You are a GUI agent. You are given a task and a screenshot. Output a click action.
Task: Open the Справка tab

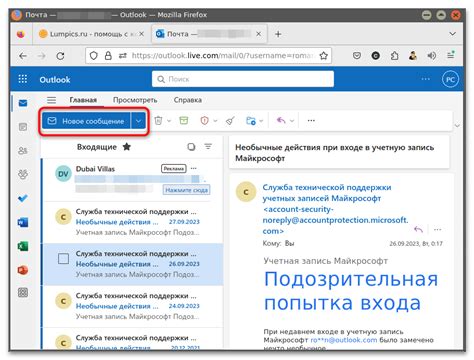(188, 100)
